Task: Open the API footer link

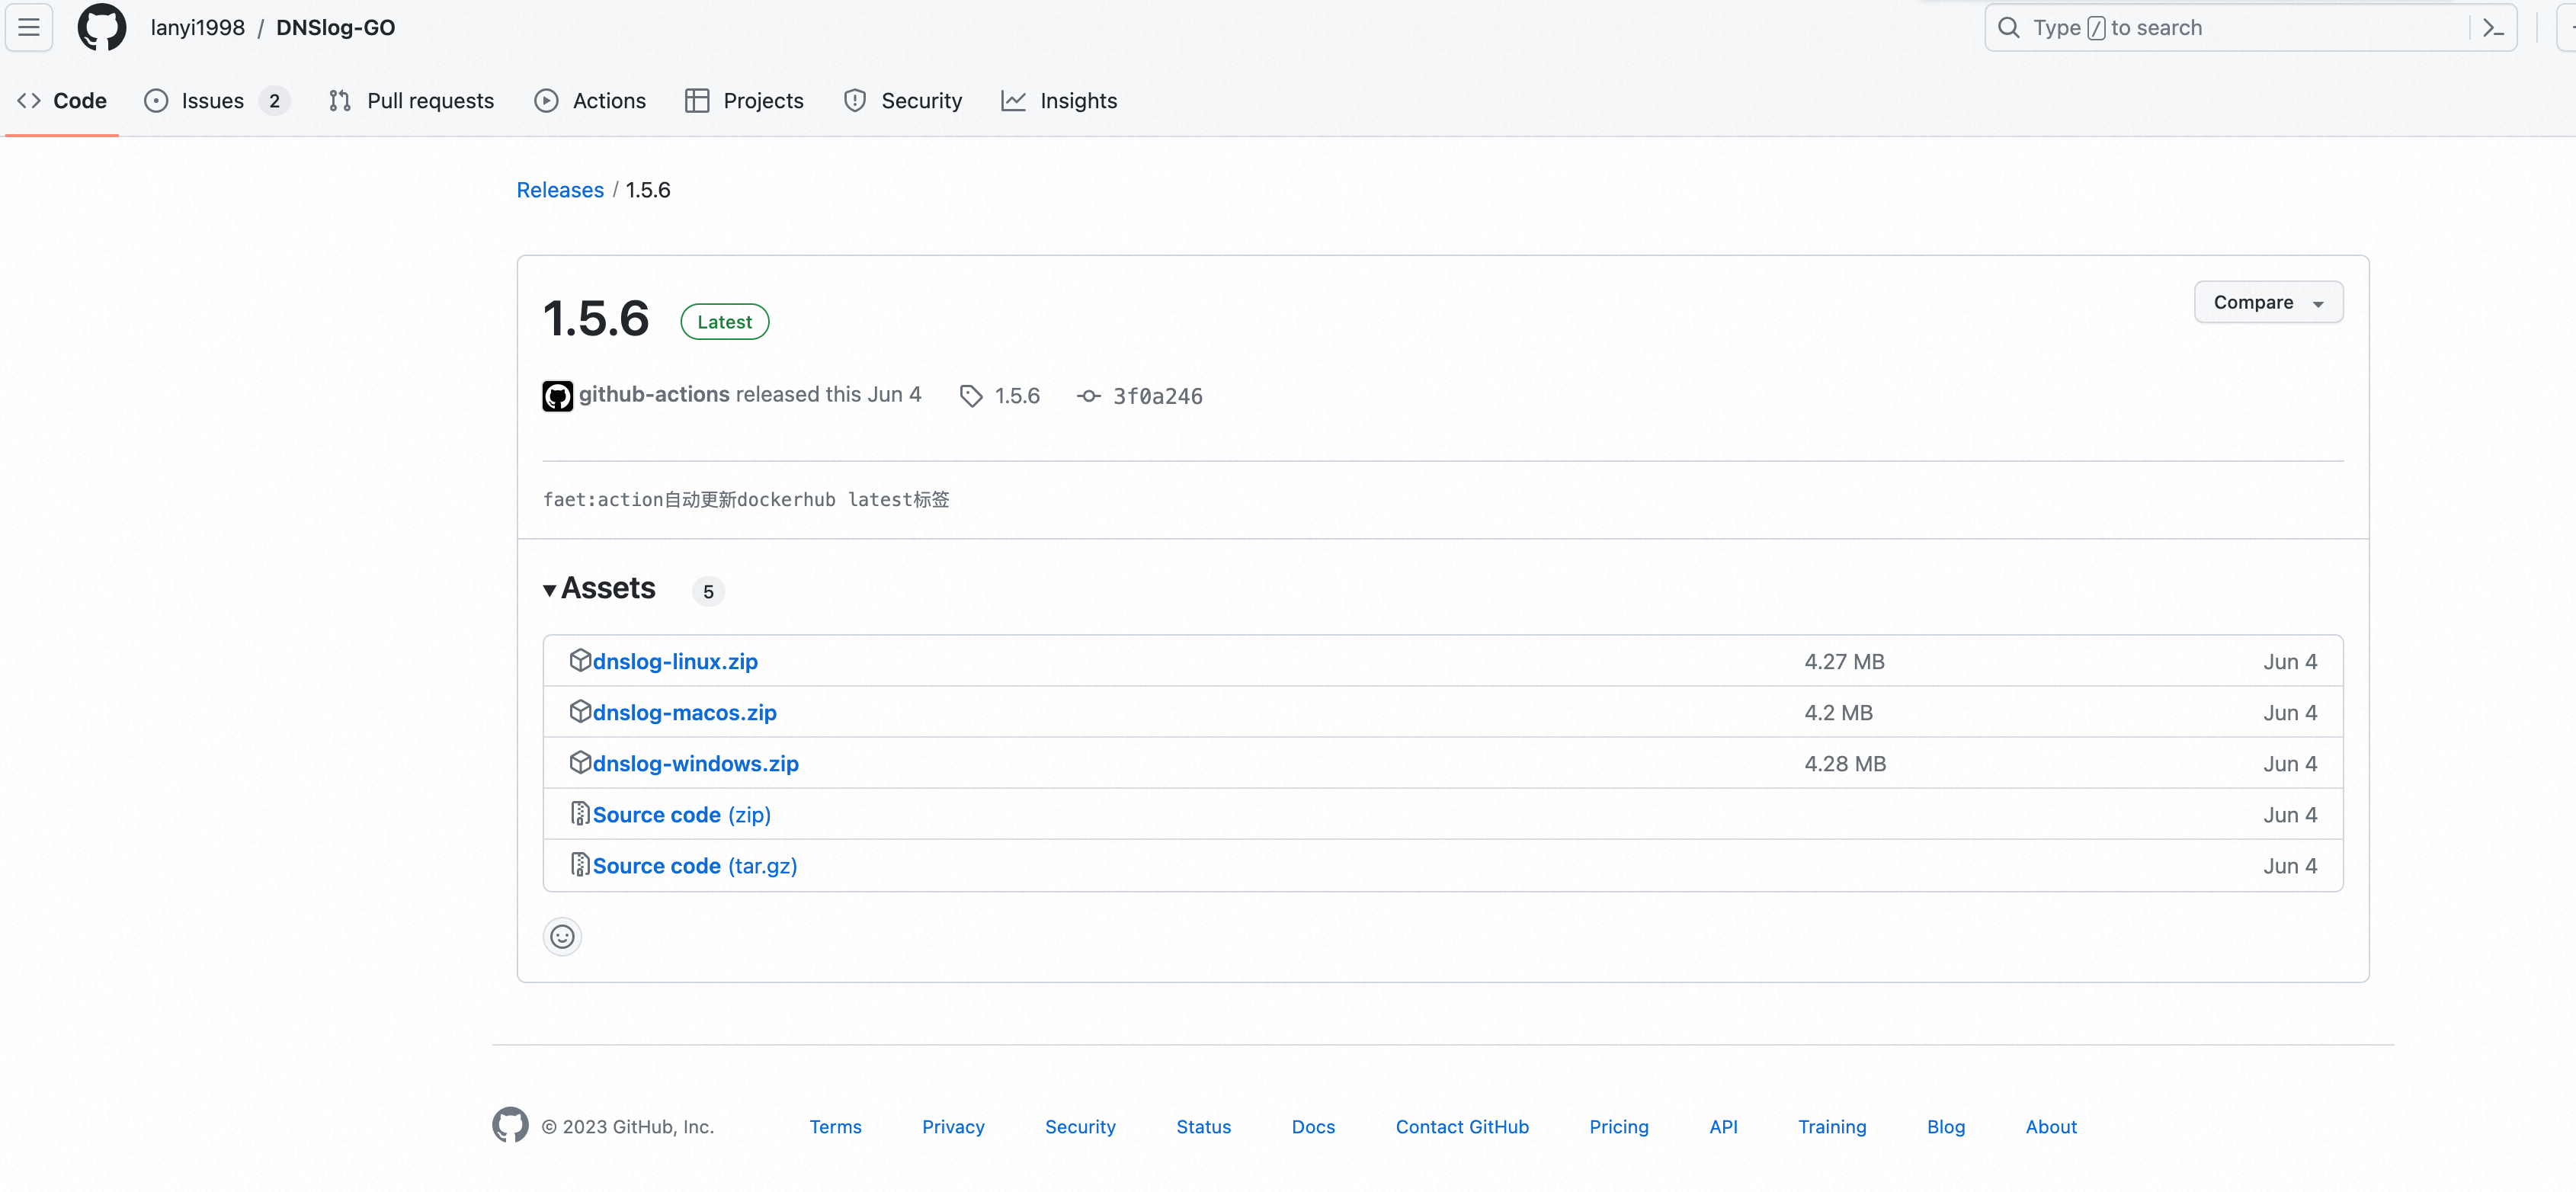Action: (x=1723, y=1126)
